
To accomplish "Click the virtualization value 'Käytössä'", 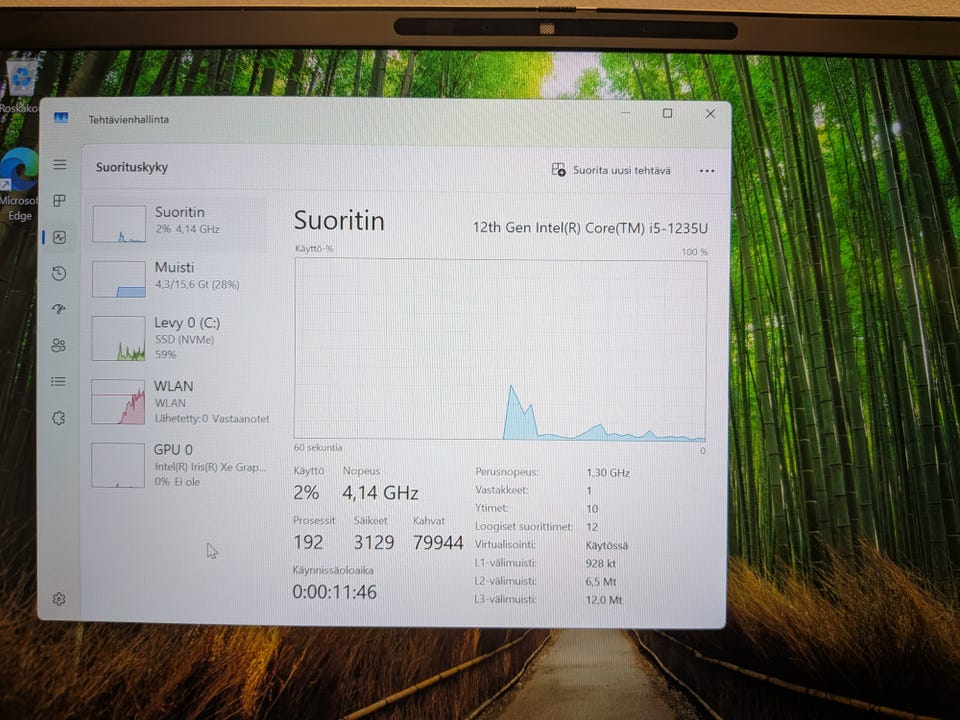I will (607, 545).
